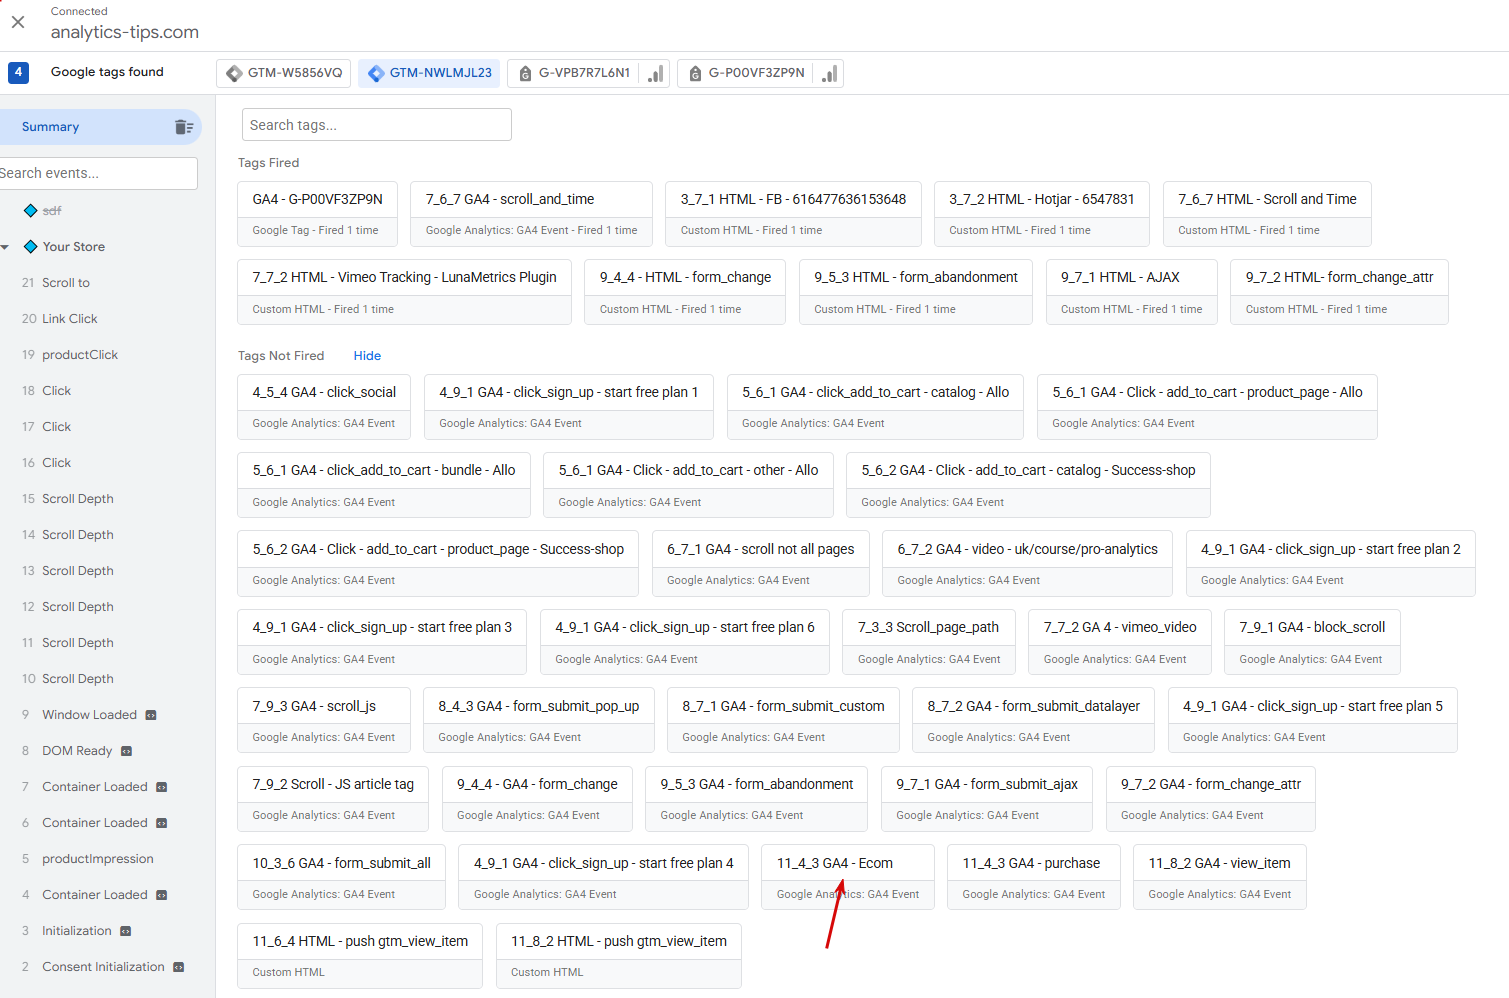Click the API icon beside DOM Ready
This screenshot has height=998, width=1509.
coord(127,751)
